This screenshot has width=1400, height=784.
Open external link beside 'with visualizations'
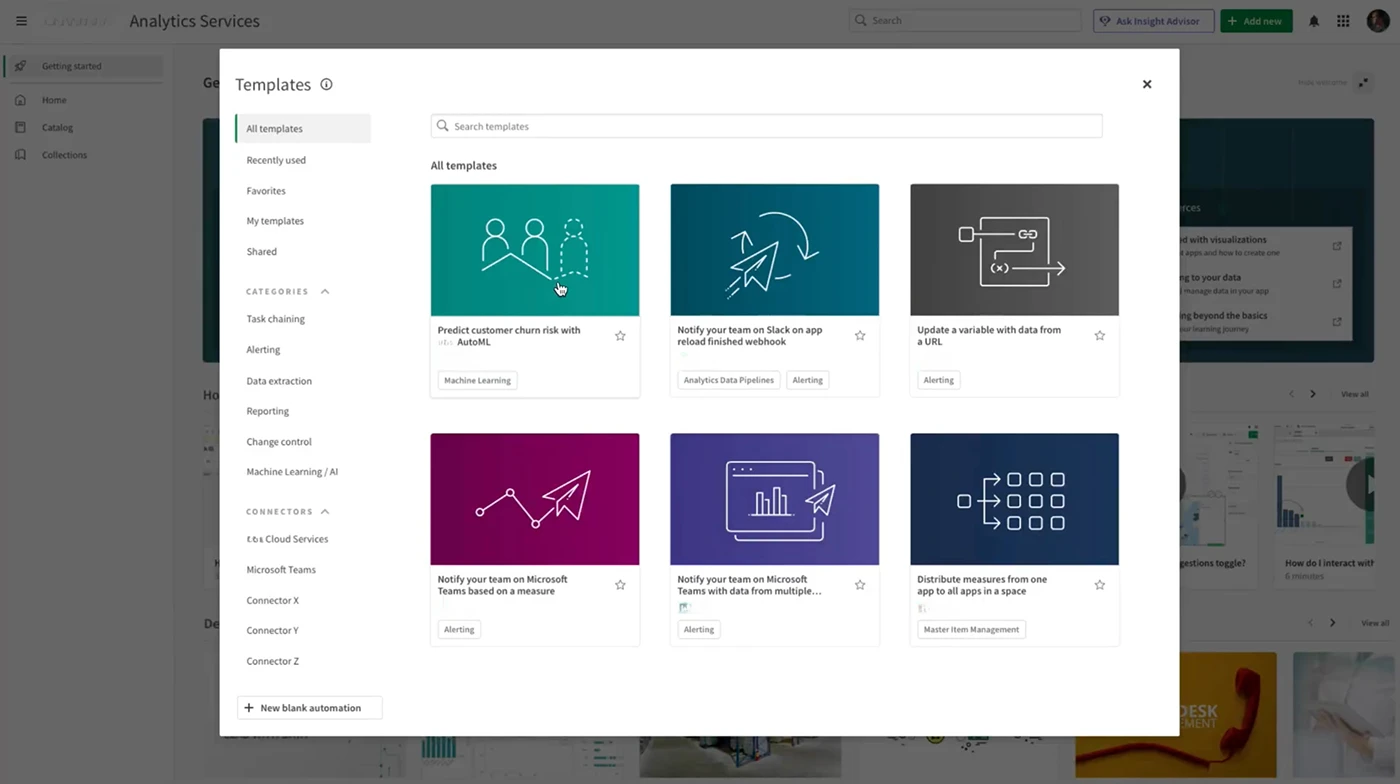coord(1337,246)
